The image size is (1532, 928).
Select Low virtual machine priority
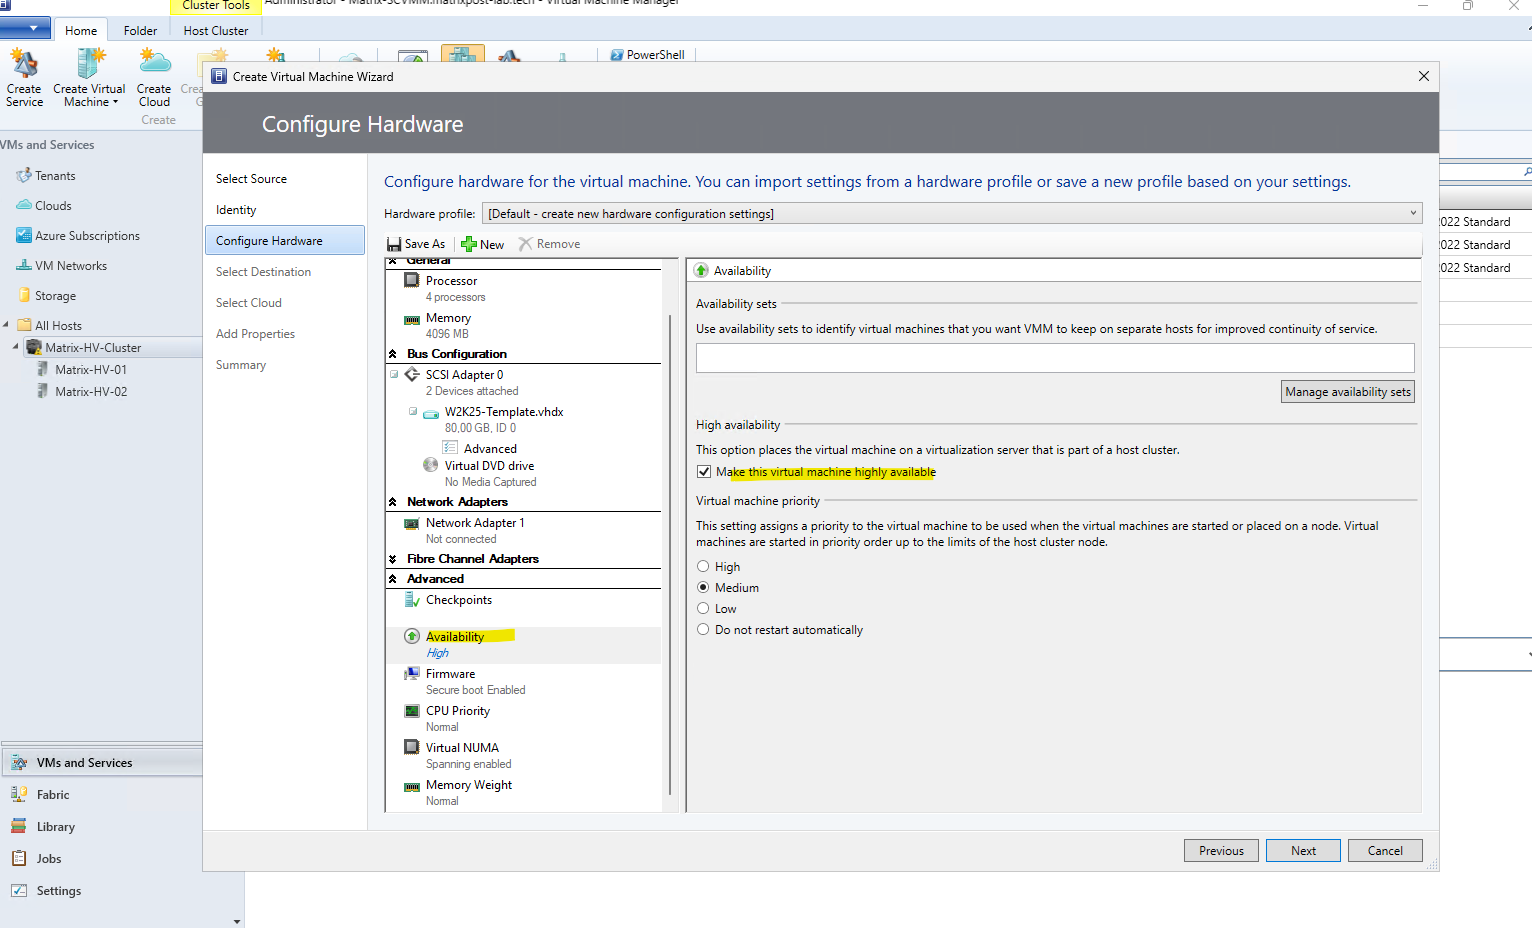click(703, 608)
